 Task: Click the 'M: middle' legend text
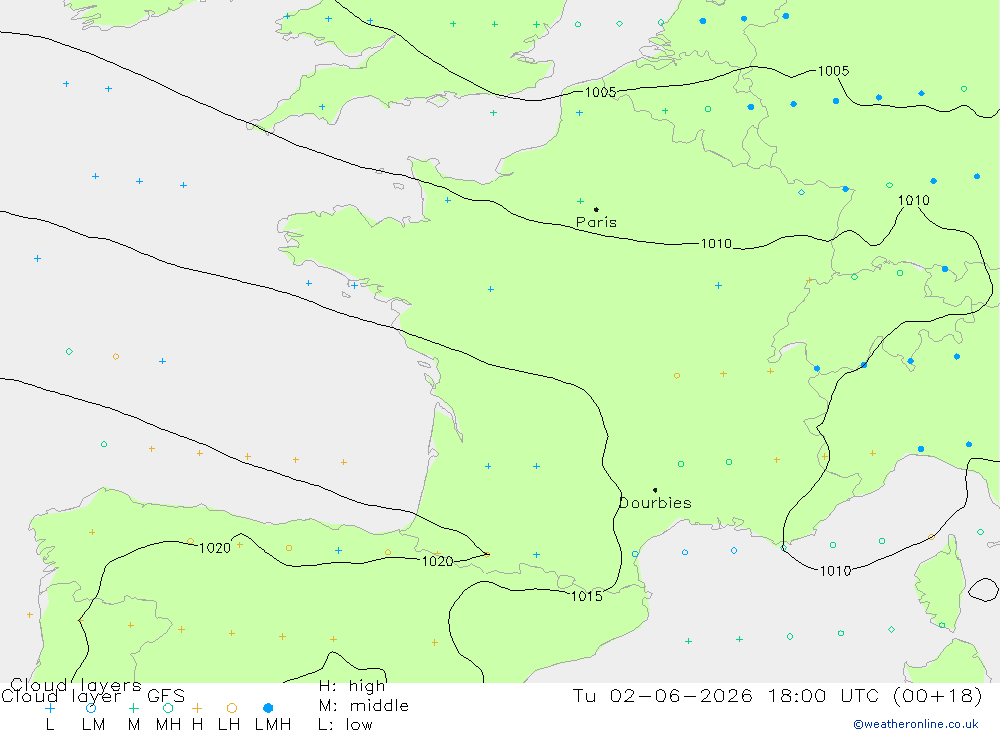(364, 706)
